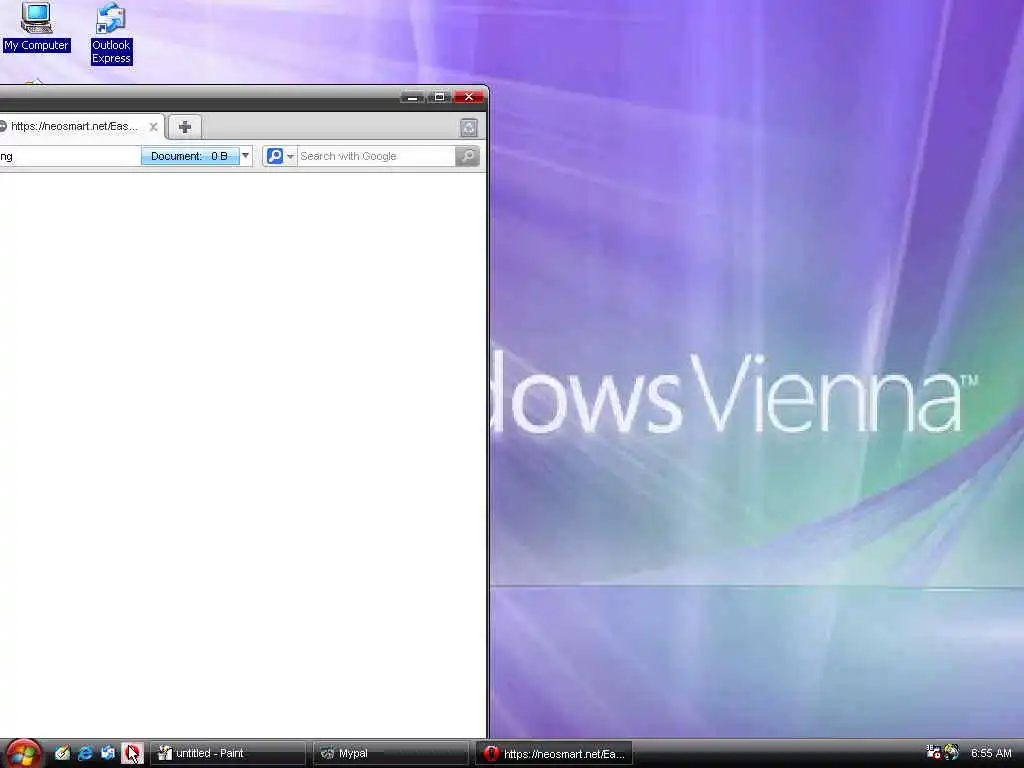
Task: Click the search engine magnifier icon
Action: [x=274, y=156]
